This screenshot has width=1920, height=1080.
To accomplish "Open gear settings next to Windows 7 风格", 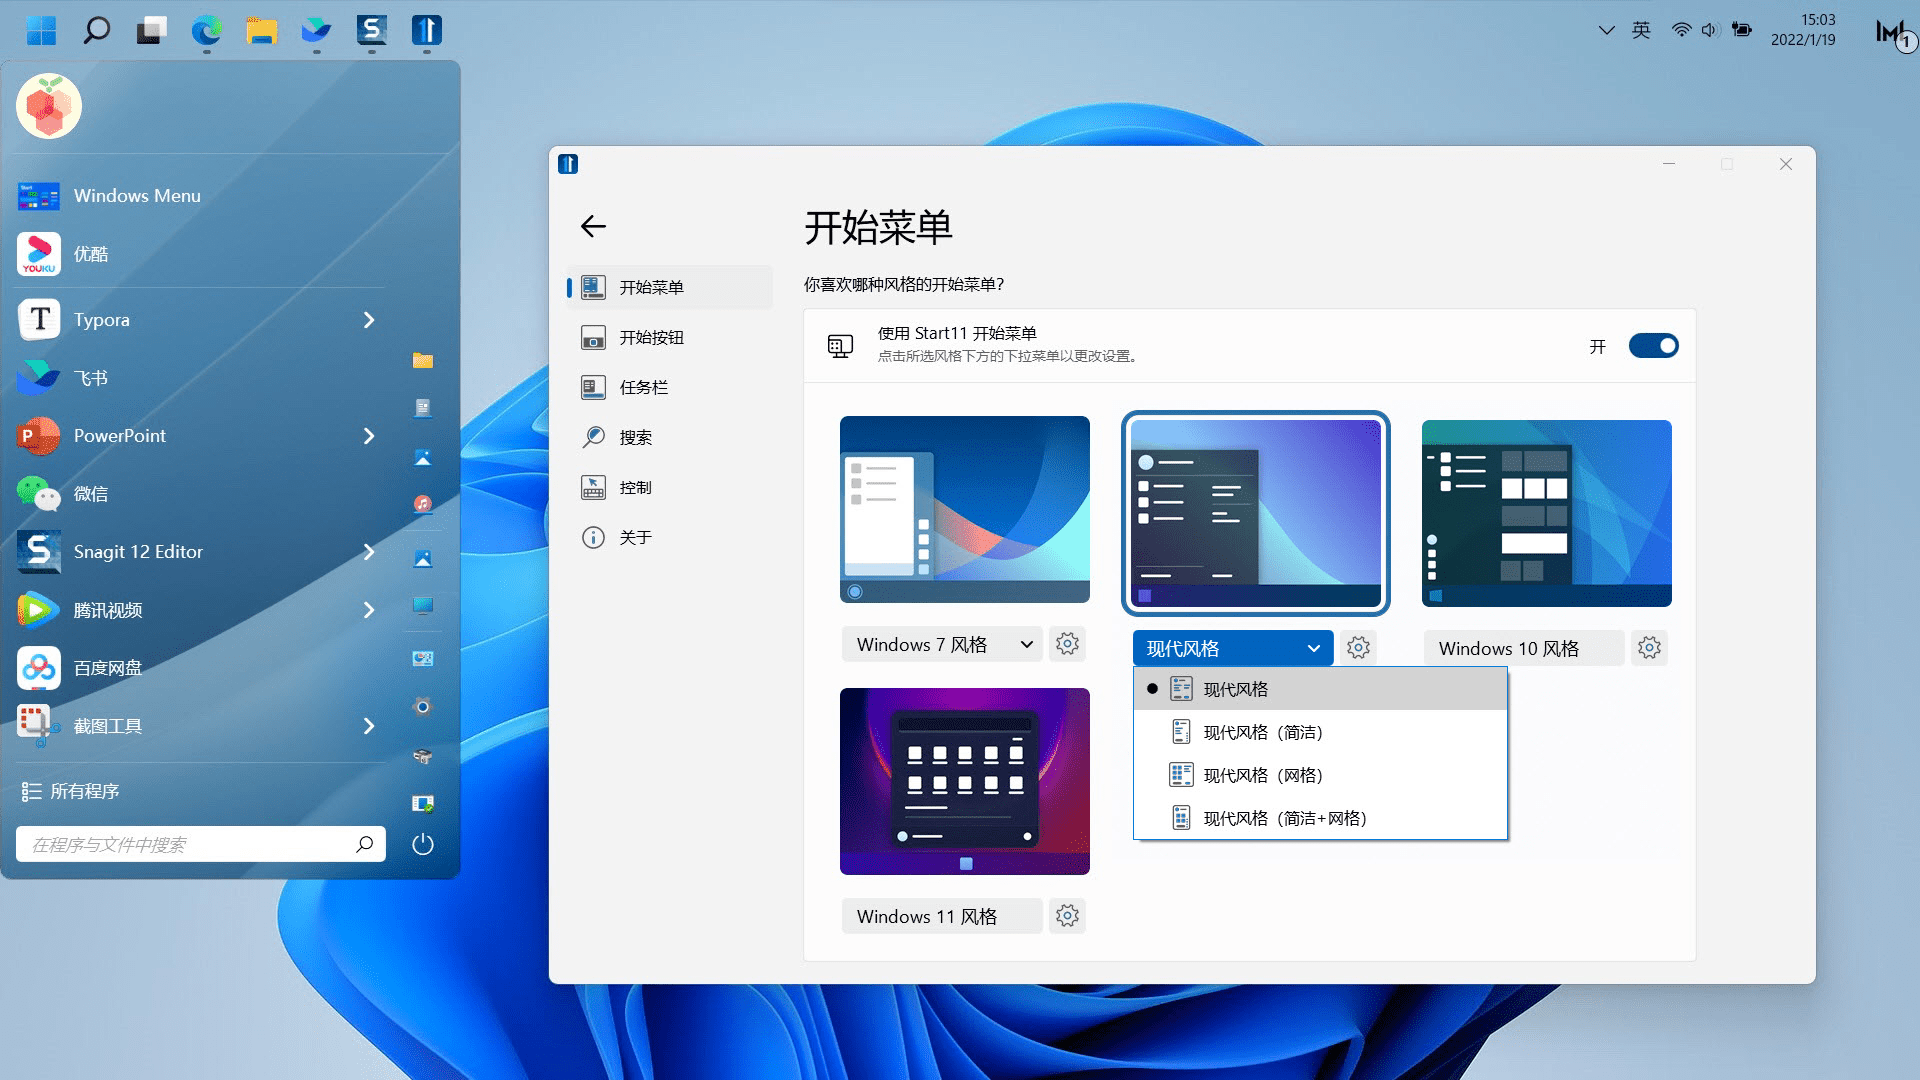I will coord(1067,644).
